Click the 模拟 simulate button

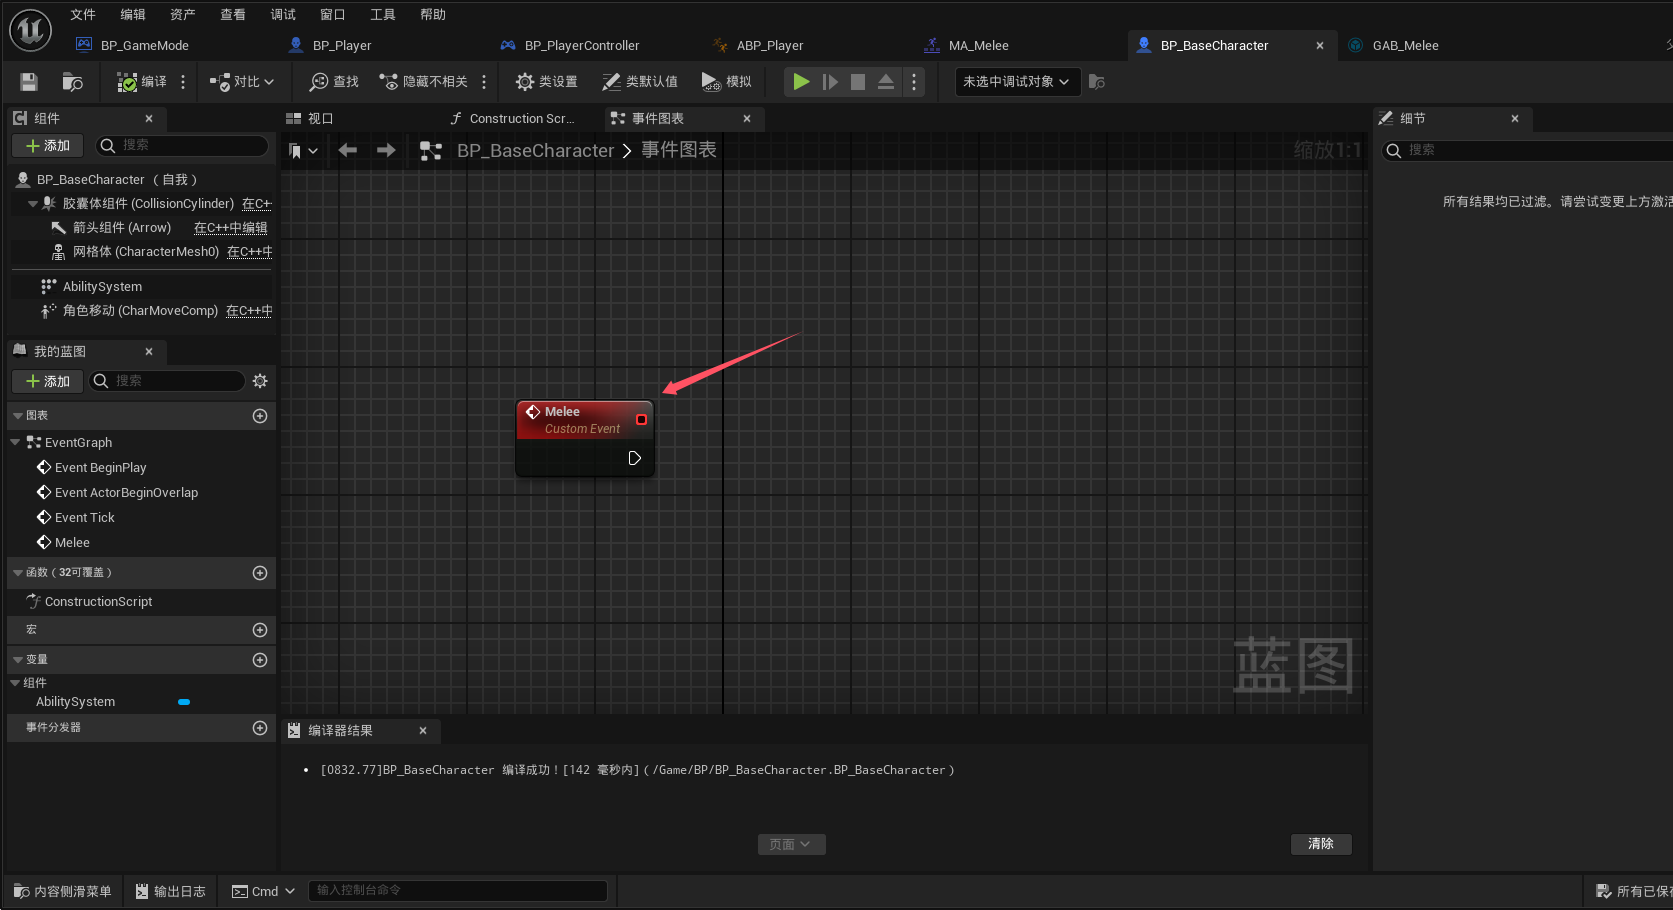pyautogui.click(x=727, y=82)
